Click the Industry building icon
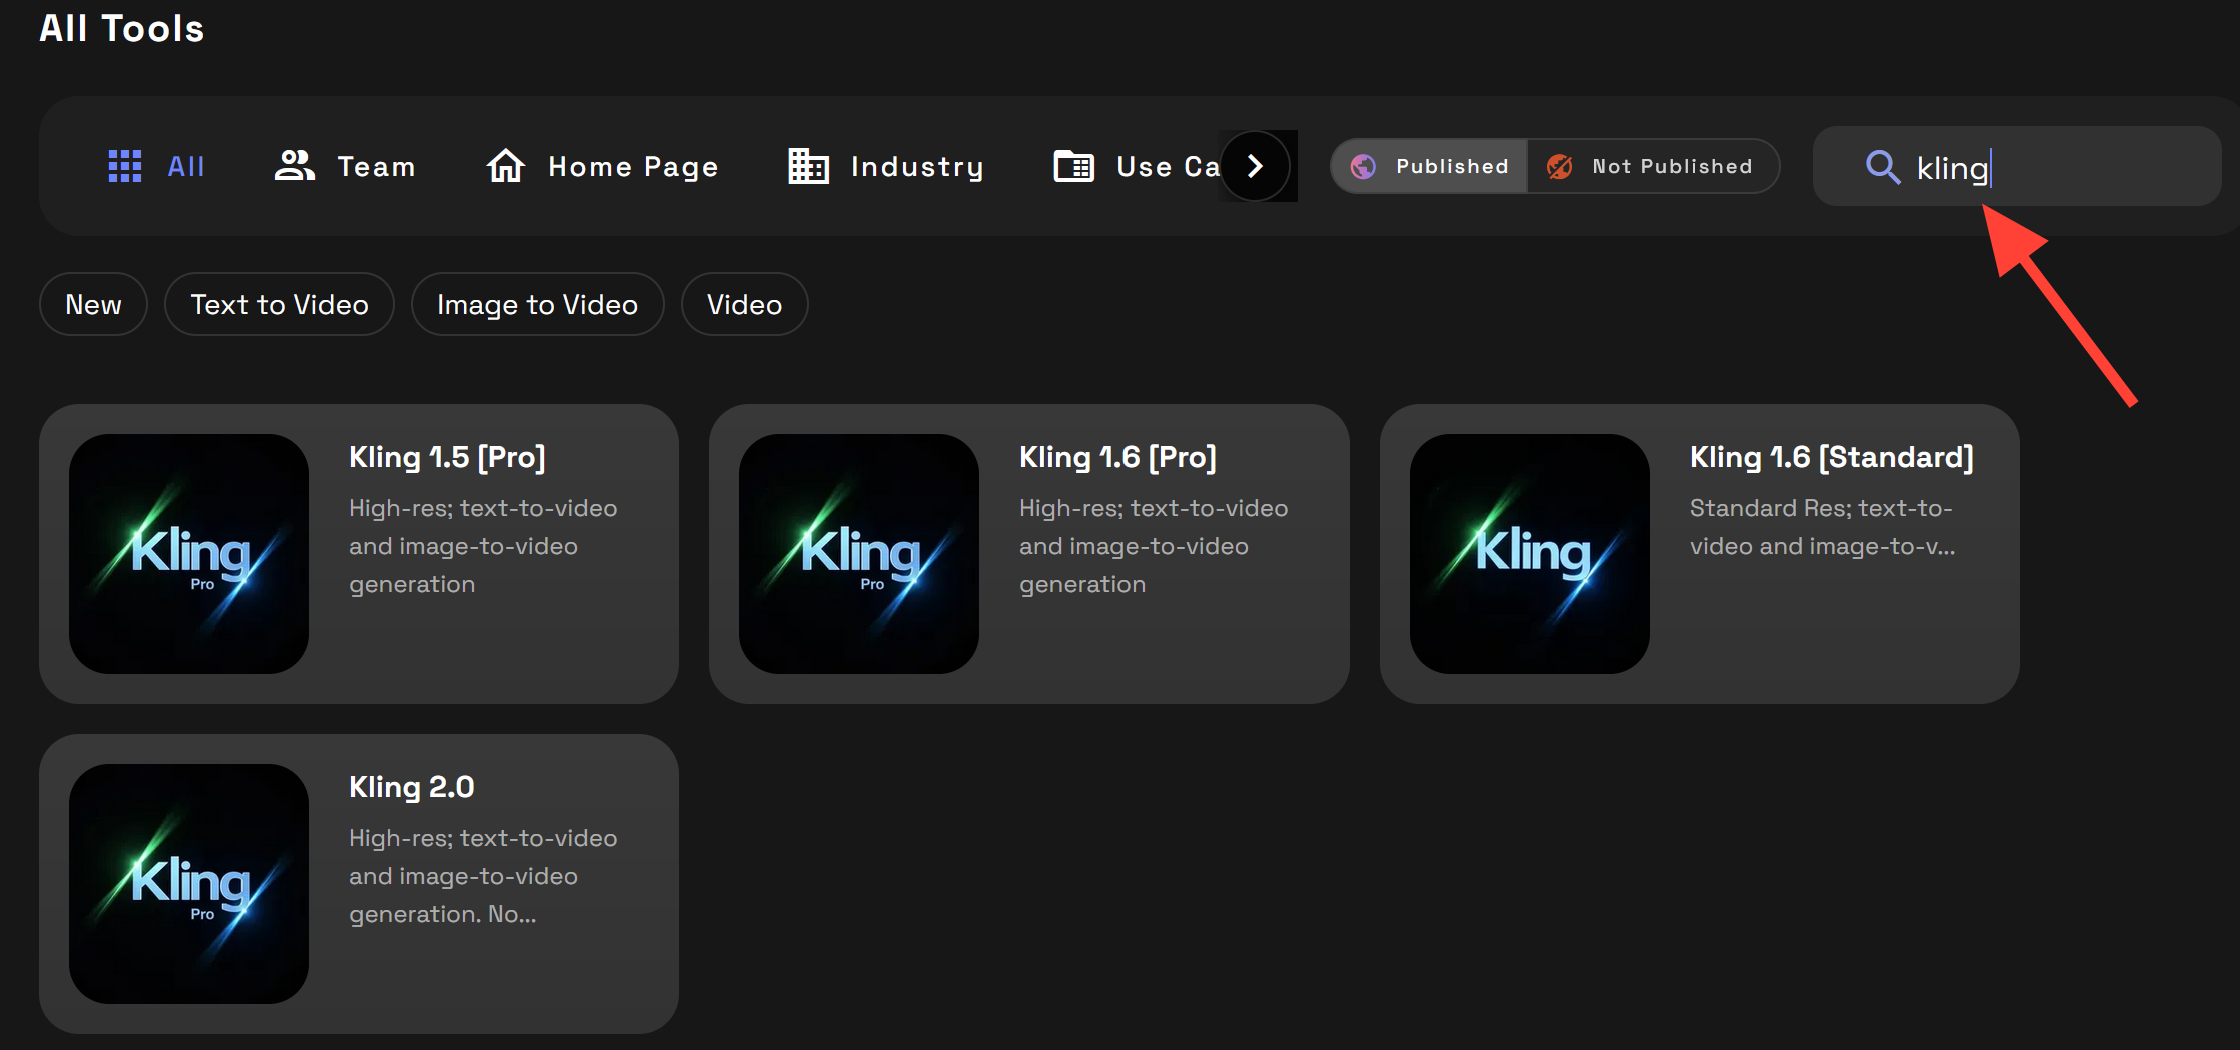Viewport: 2240px width, 1050px height. point(807,166)
